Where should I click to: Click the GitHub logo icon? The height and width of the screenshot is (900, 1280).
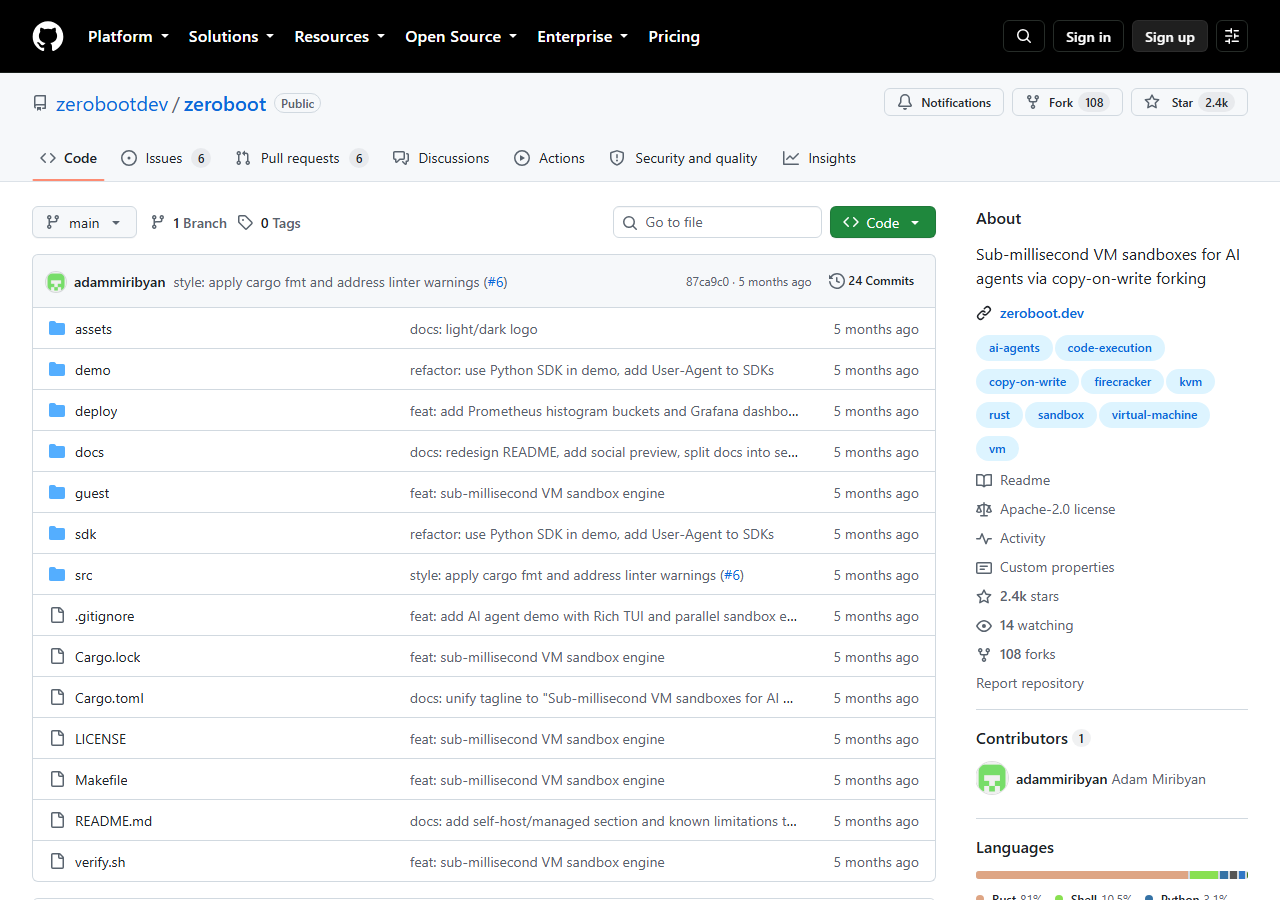(x=48, y=36)
